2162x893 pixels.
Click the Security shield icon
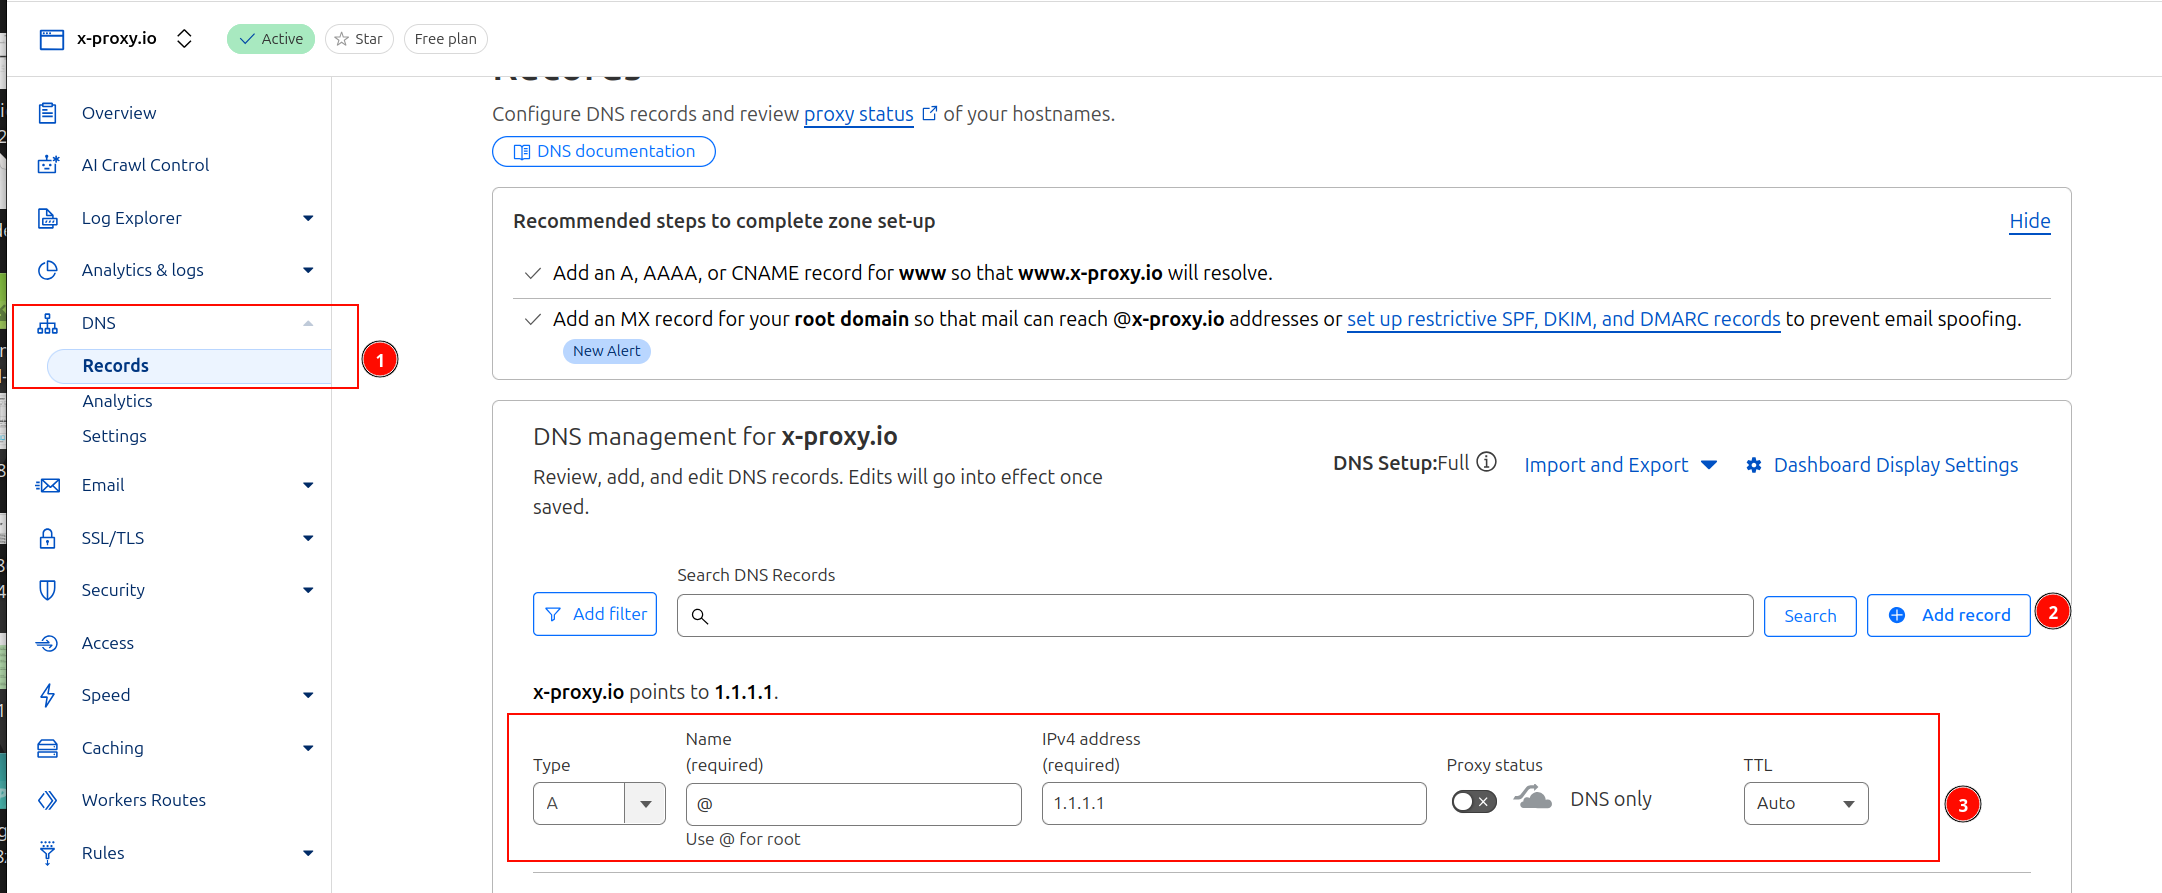point(47,590)
